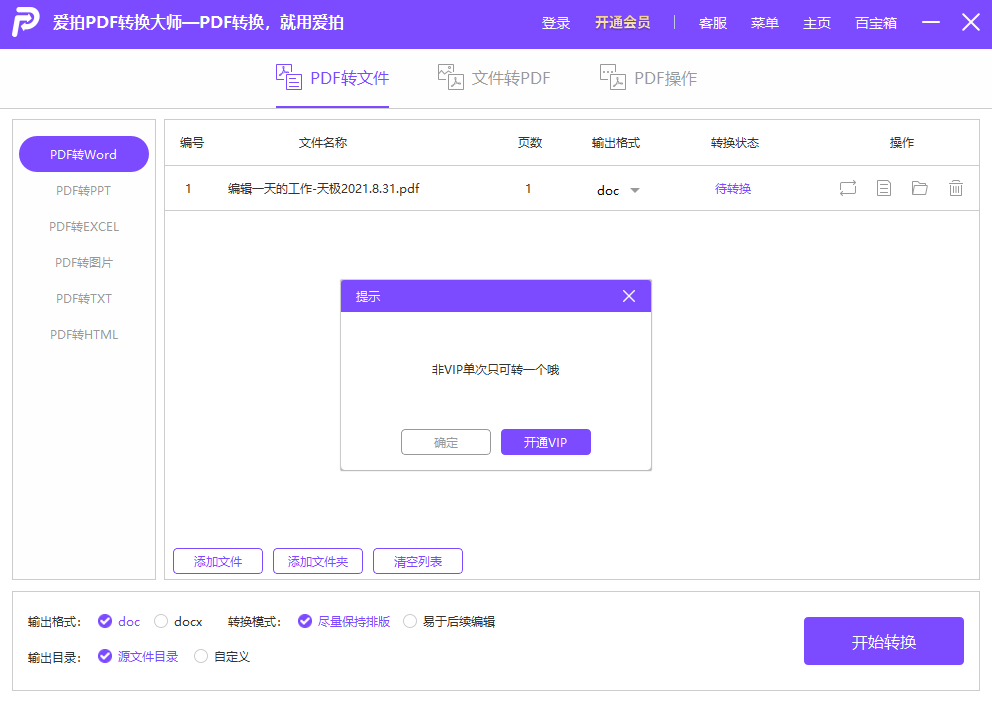Click the 输出格式 column header
Image resolution: width=992 pixels, height=710 pixels.
[616, 142]
